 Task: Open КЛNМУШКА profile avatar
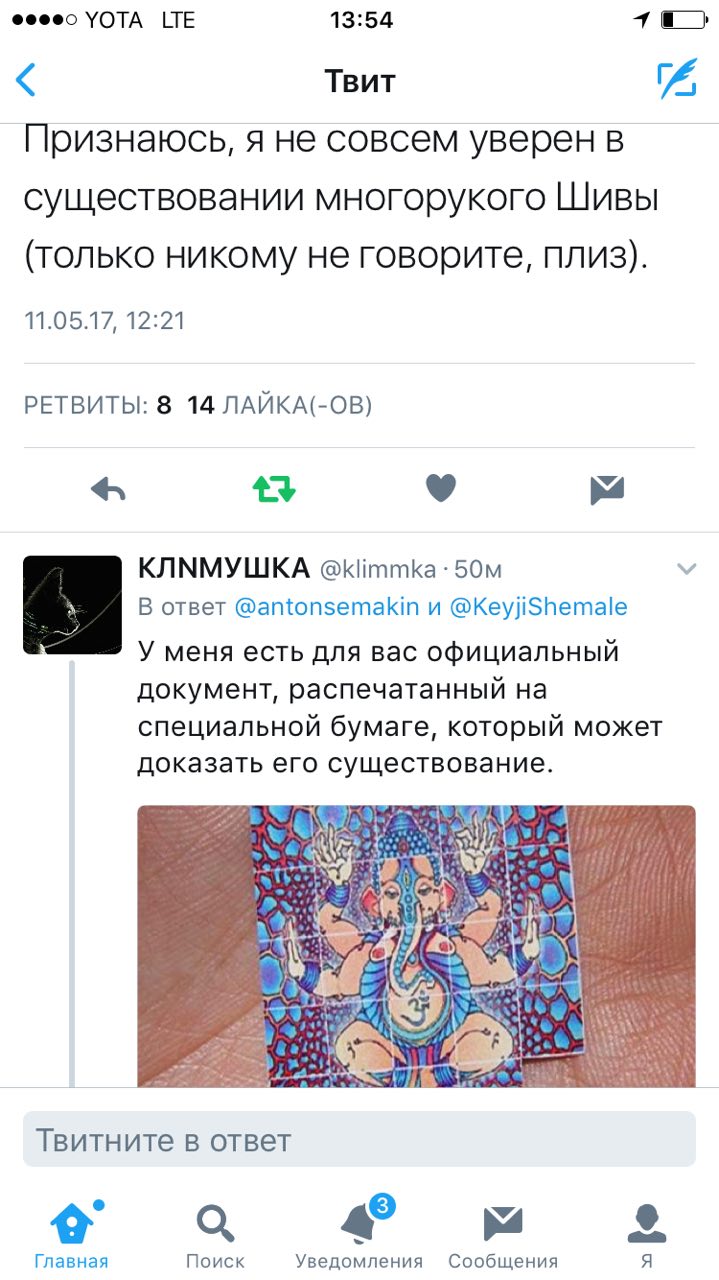click(x=72, y=605)
